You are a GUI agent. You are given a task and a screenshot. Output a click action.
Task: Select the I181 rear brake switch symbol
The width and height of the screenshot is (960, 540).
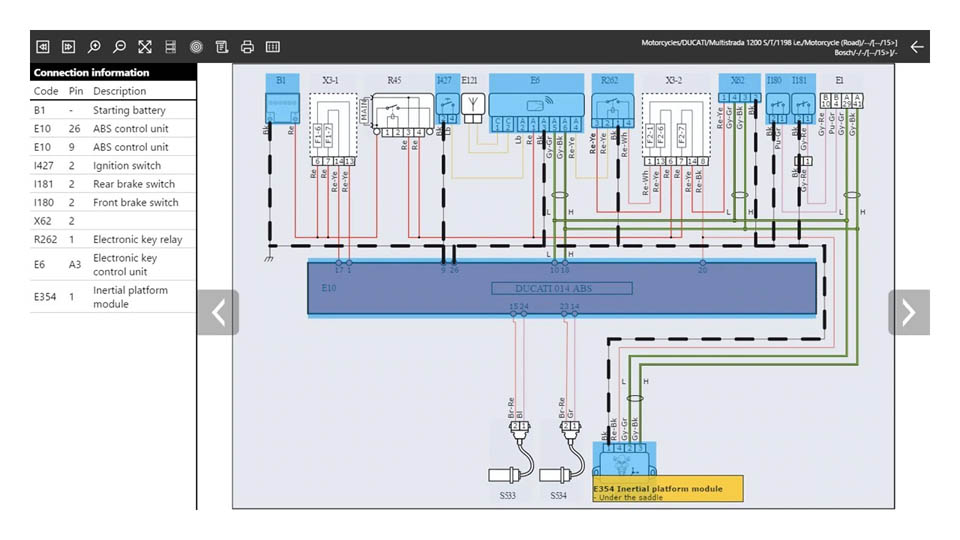pos(803,108)
